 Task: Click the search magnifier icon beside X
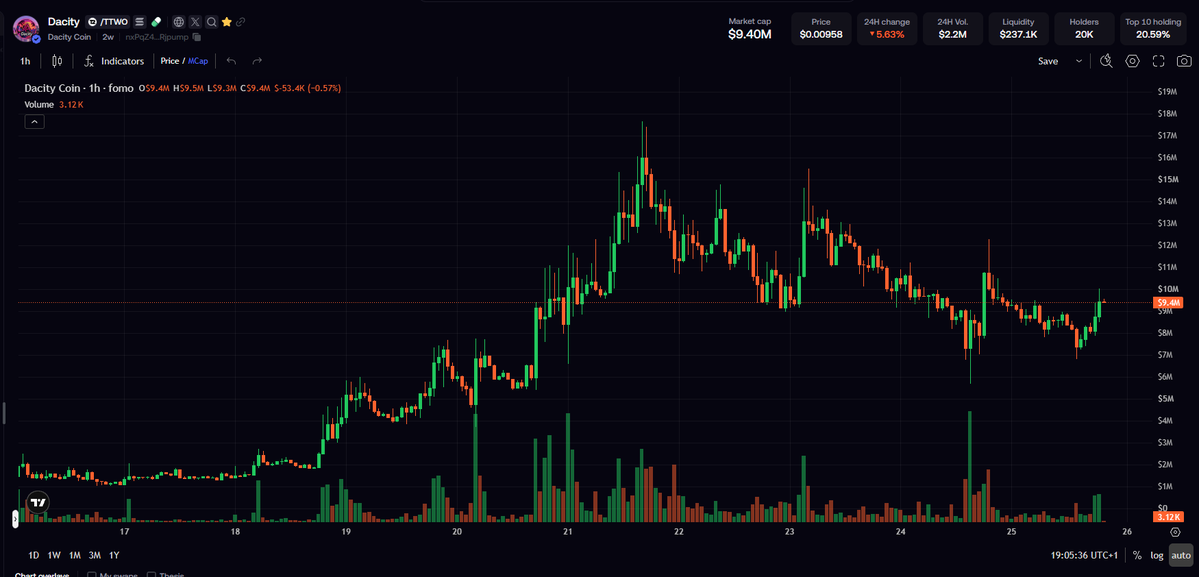click(x=211, y=22)
